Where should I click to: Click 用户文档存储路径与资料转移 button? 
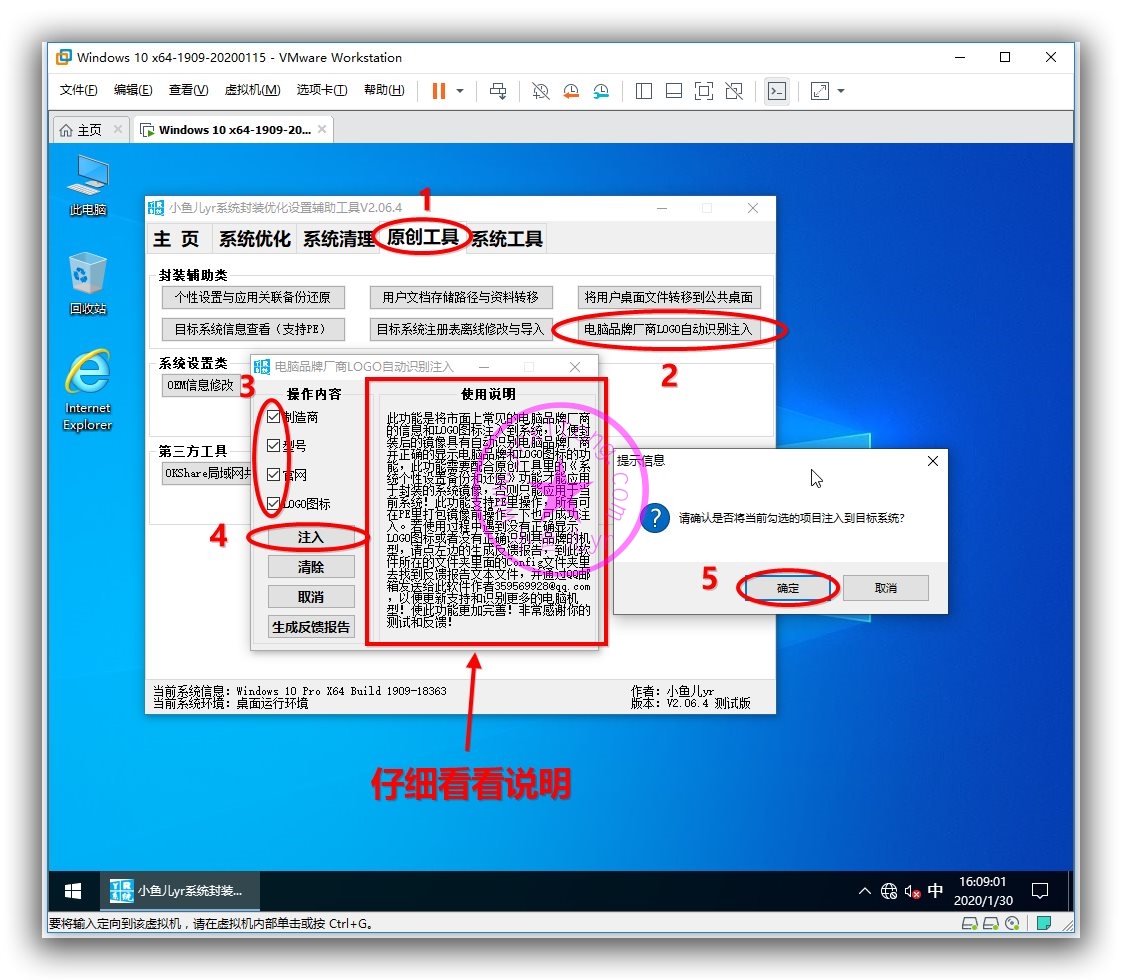[x=461, y=298]
